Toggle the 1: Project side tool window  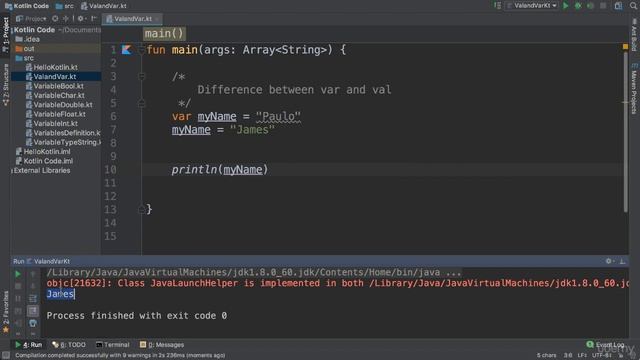point(5,34)
